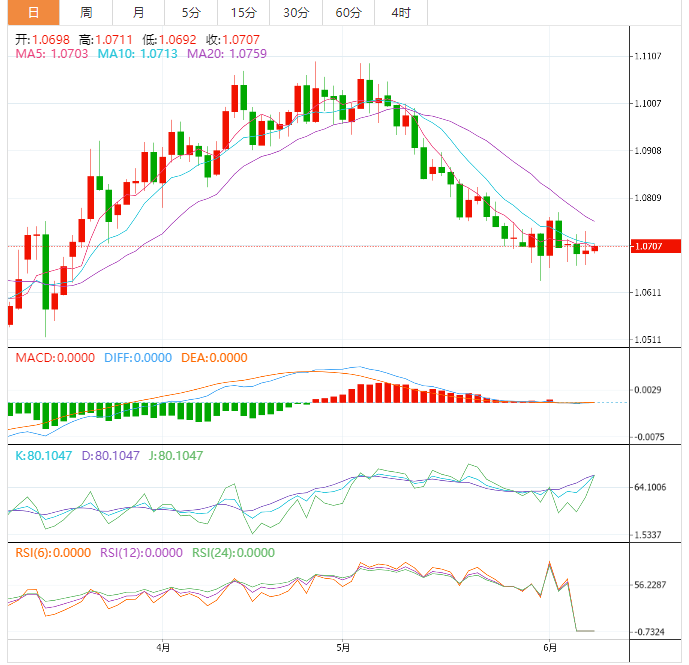Select the 15分 timeframe tab
Screen dimensions: 689x665
tap(243, 13)
